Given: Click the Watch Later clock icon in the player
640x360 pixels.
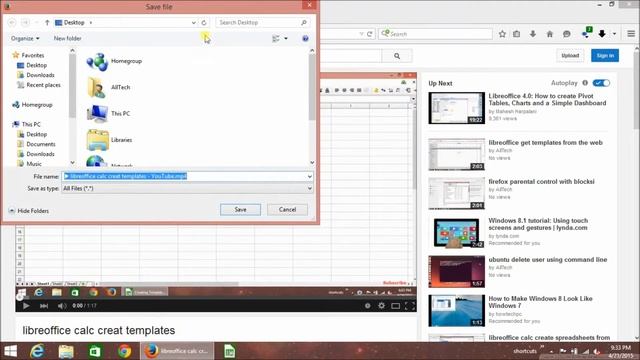Looking at the screenshot, I should coord(367,305).
